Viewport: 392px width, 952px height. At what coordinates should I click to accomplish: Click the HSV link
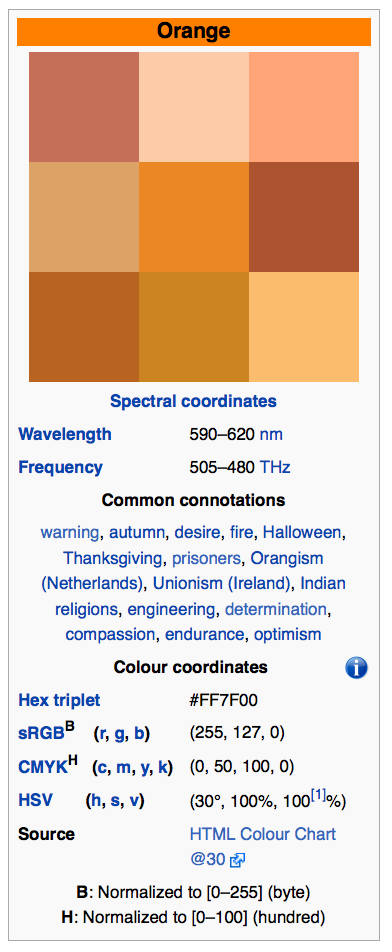35,801
